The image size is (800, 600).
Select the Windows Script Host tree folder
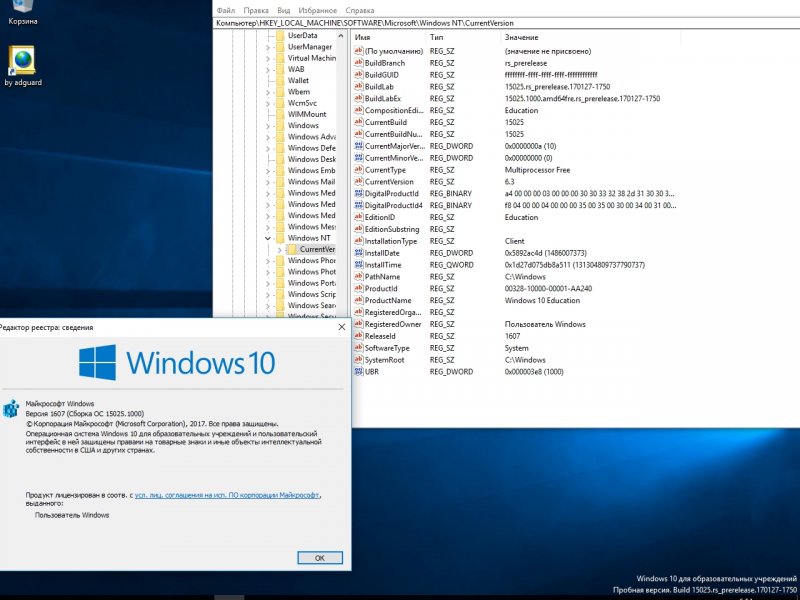311,294
